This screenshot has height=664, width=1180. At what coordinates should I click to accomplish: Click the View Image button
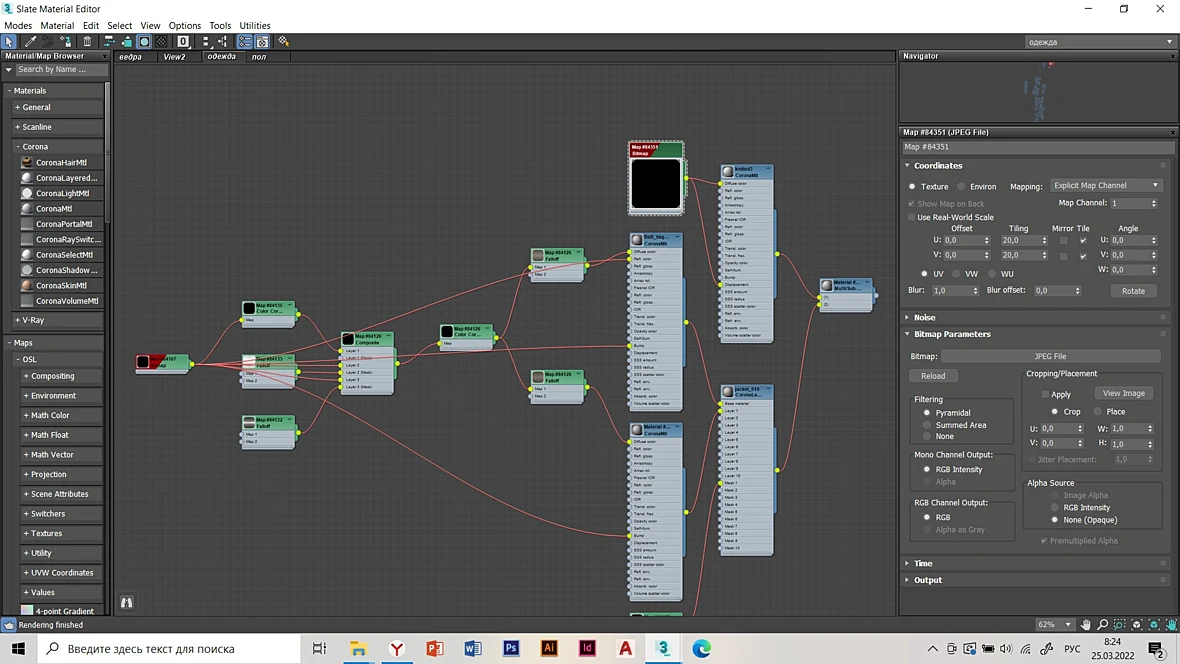coord(1124,393)
